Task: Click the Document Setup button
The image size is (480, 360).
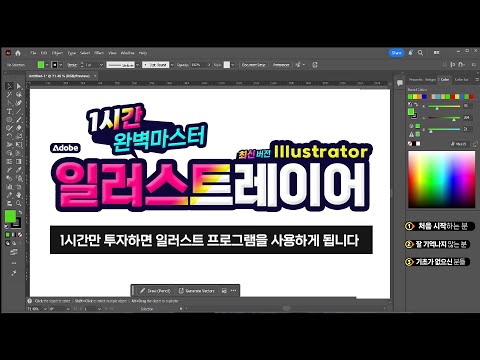Action: tap(254, 65)
